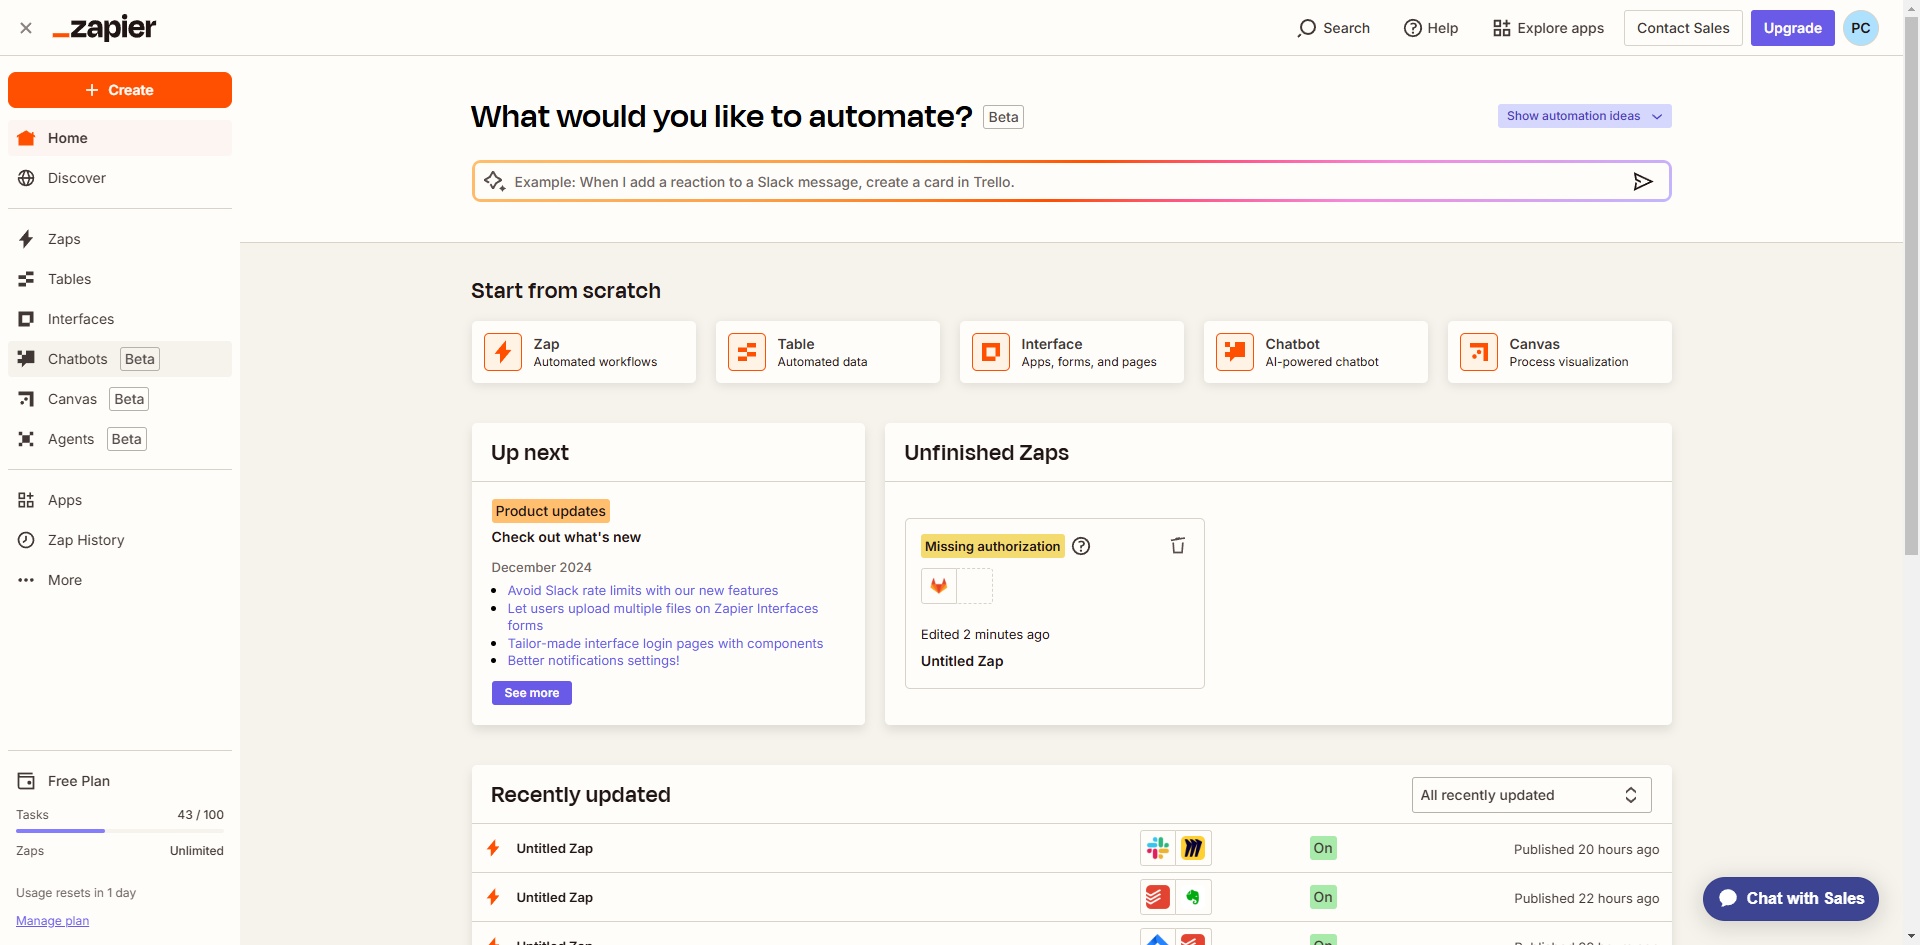Screen dimensions: 1920x945
Task: Open the All recently updated dropdown
Action: 1531,795
